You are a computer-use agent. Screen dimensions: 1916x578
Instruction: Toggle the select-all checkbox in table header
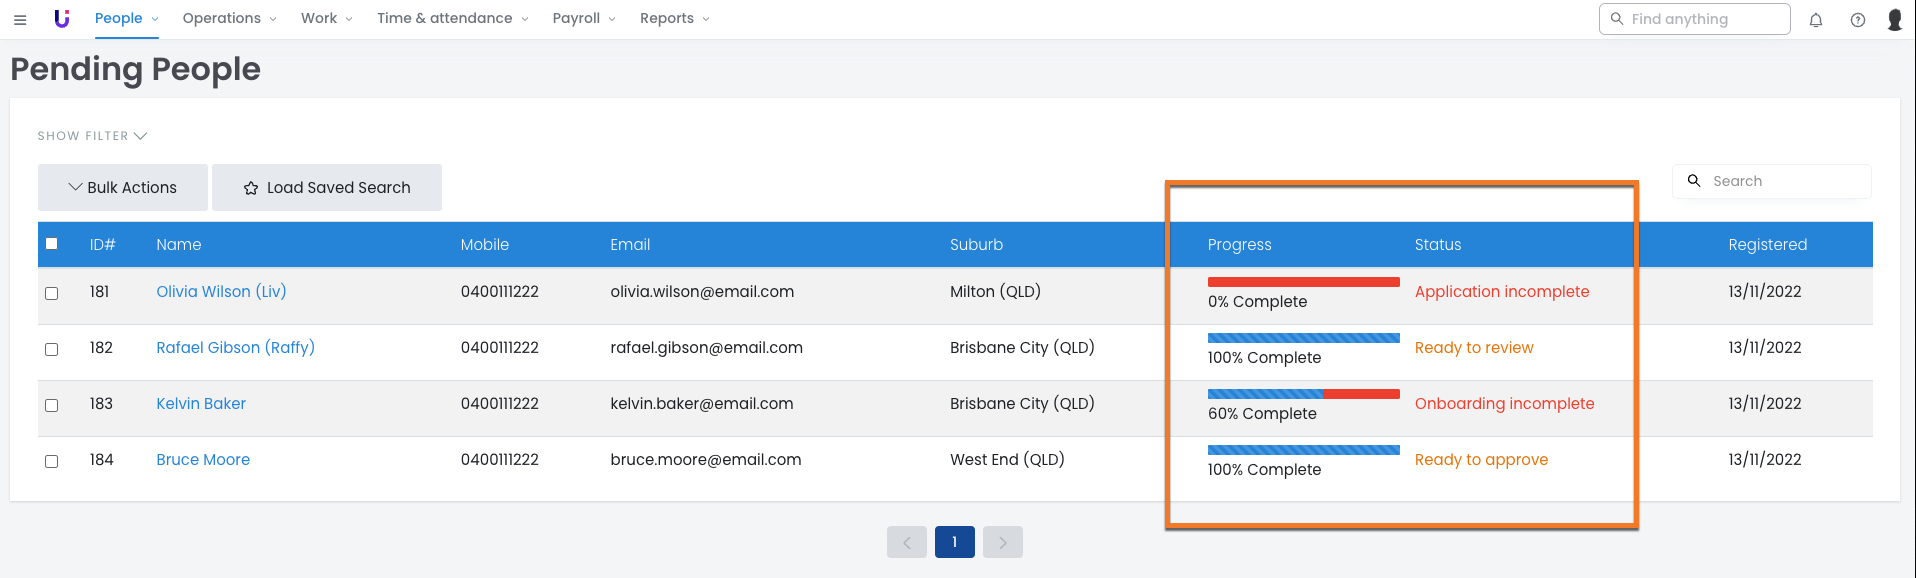pyautogui.click(x=52, y=244)
